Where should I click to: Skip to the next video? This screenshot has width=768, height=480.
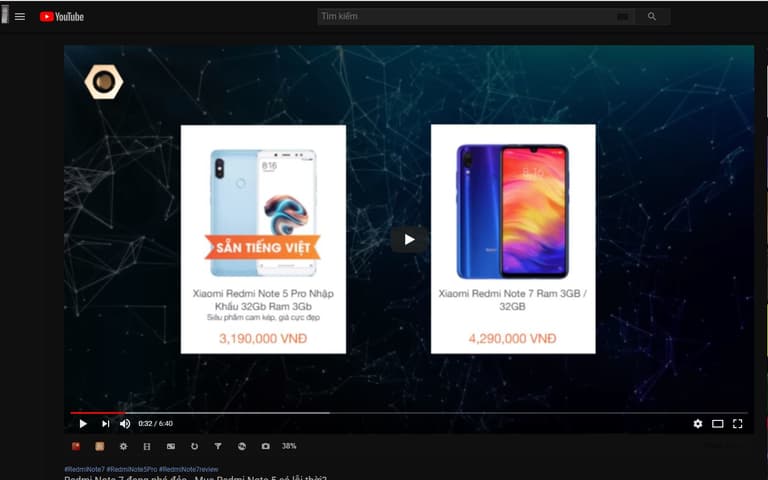105,424
